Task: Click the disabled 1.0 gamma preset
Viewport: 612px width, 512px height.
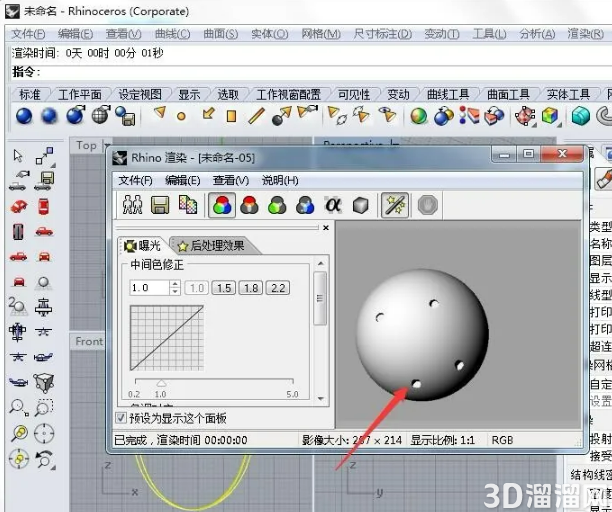Action: pos(197,288)
